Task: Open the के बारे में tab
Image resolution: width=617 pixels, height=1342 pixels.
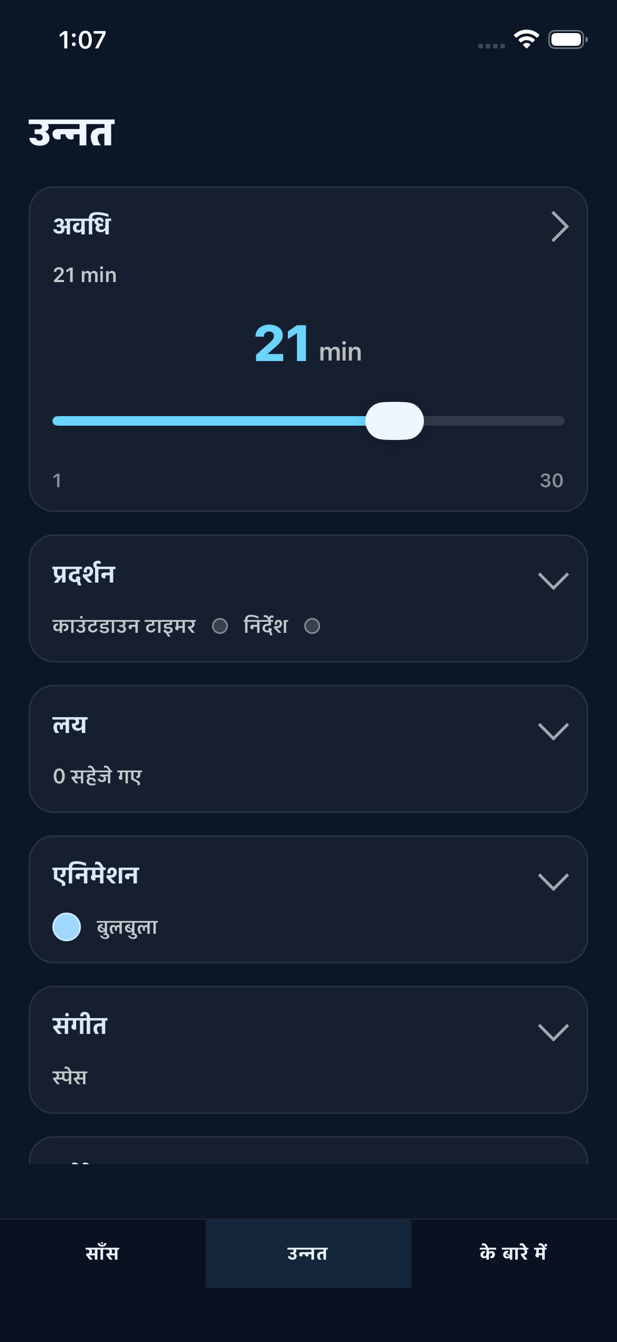Action: coord(513,1253)
